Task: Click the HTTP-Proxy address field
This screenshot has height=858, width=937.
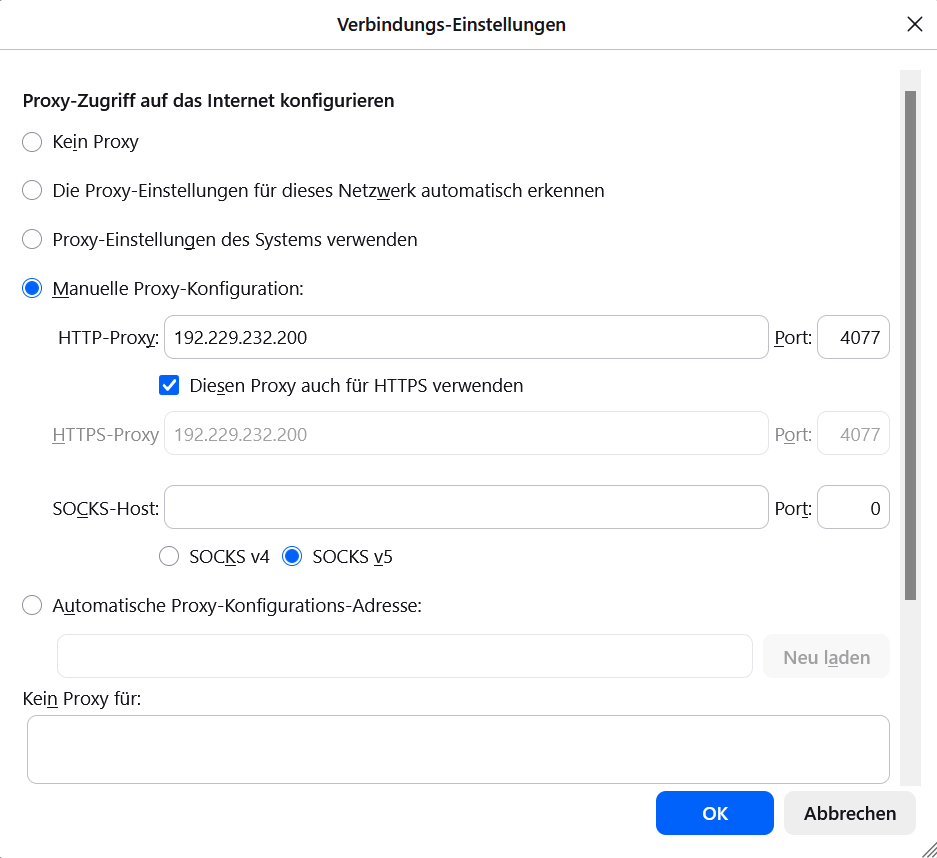Action: coord(465,338)
